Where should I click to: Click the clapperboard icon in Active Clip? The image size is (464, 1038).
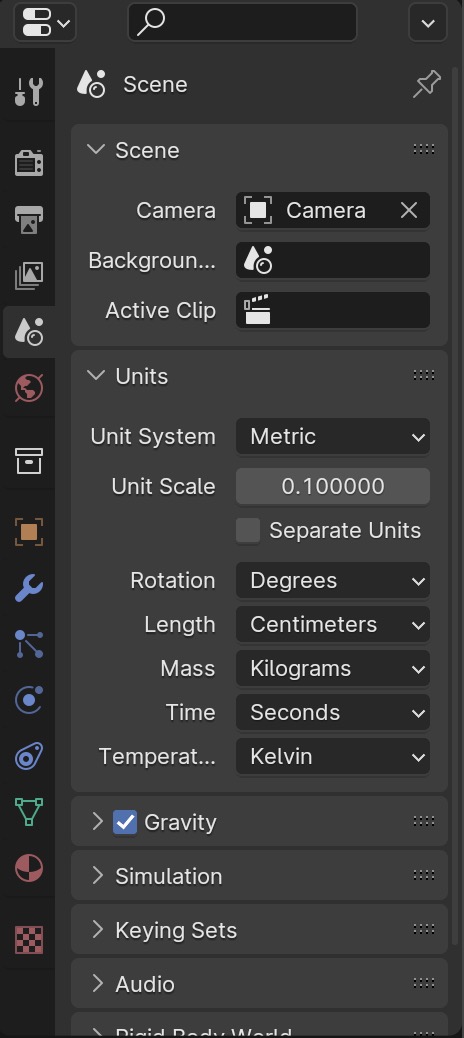coord(257,310)
